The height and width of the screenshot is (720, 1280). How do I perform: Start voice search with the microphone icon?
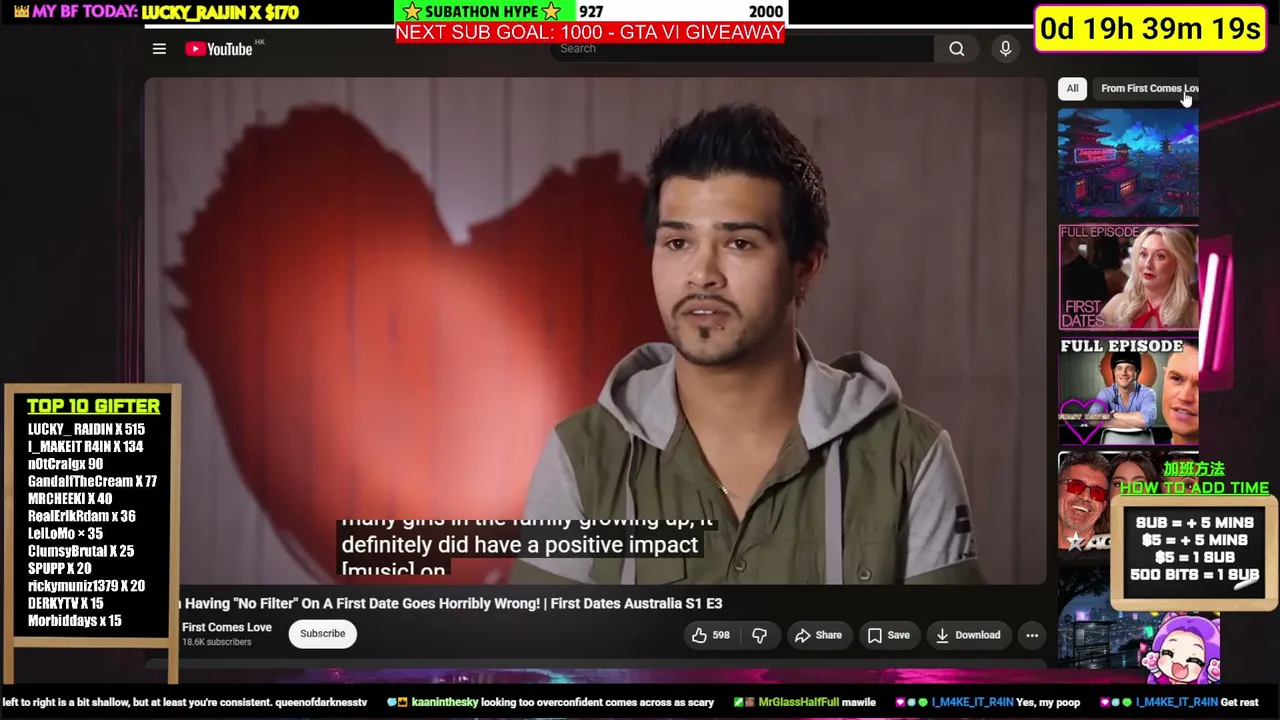tap(1006, 49)
